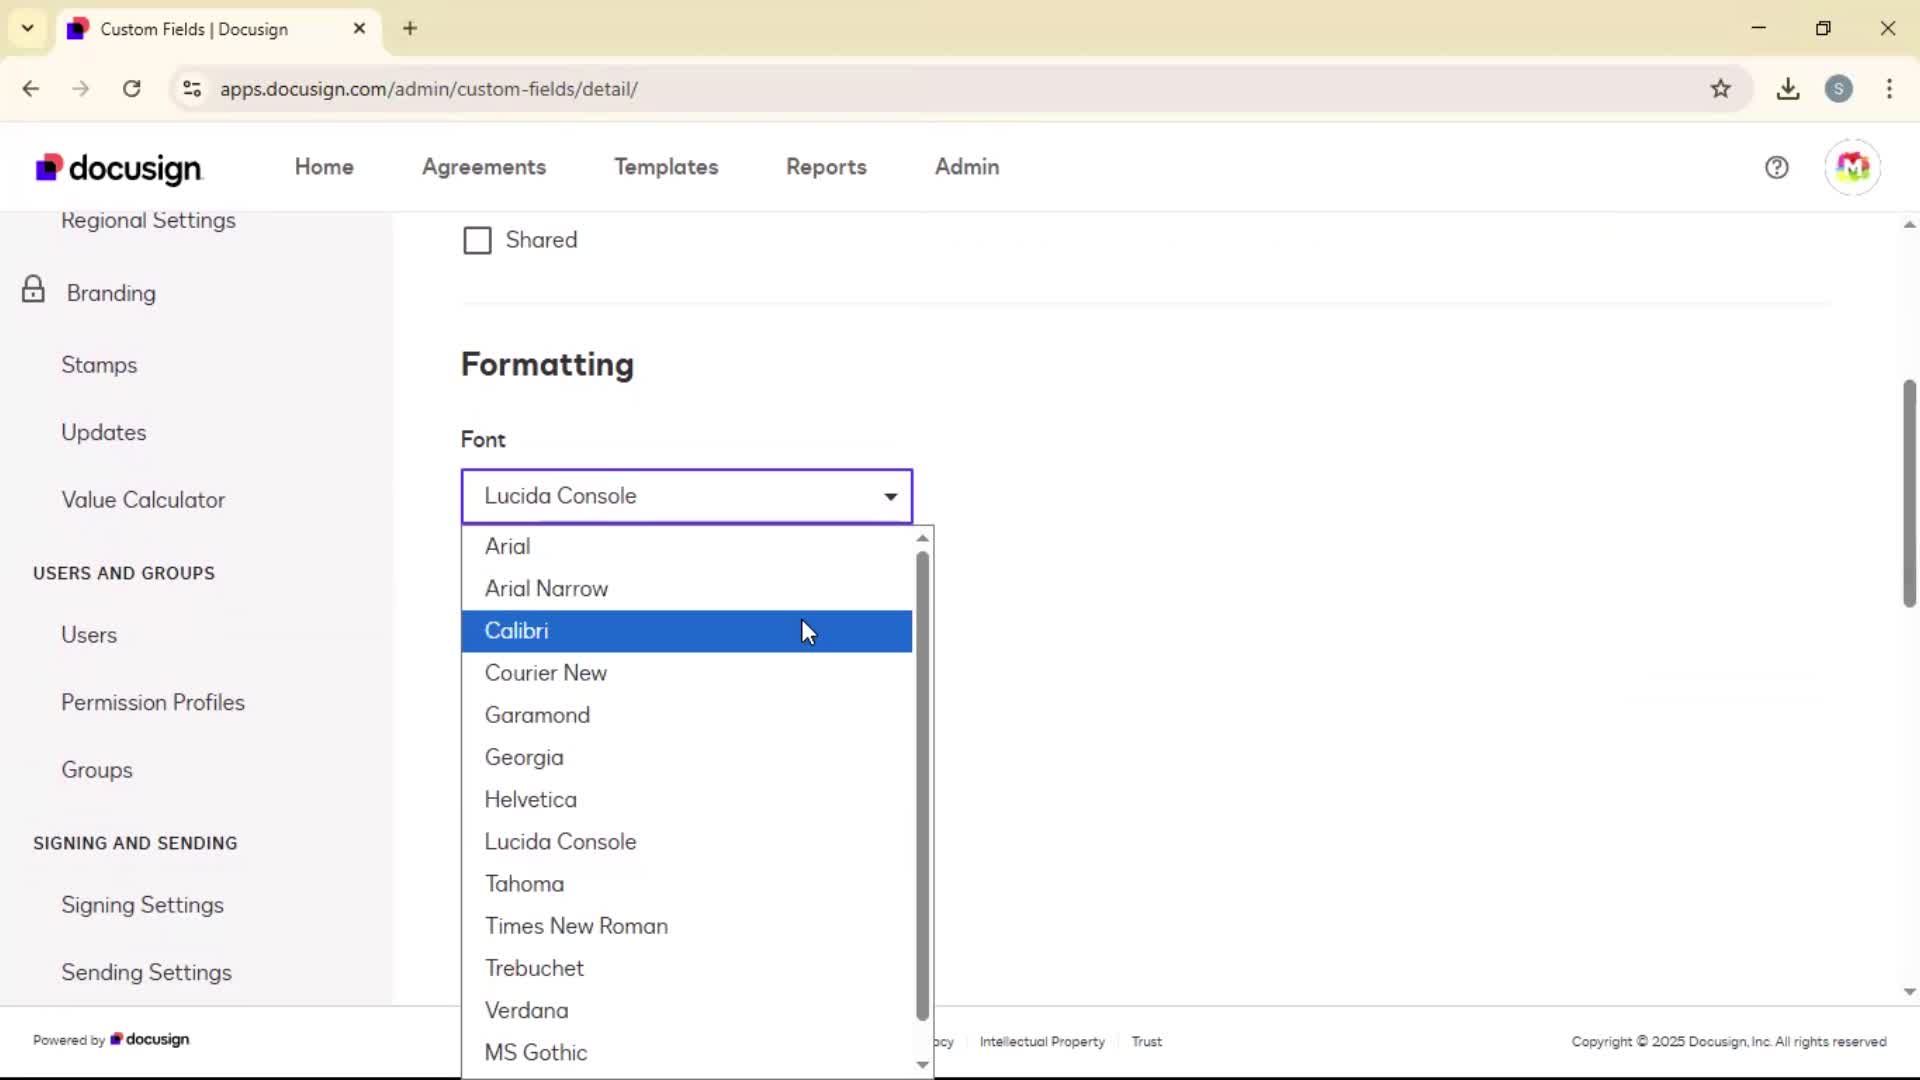Viewport: 1920px width, 1080px height.
Task: Open Permission Profiles
Action: coord(153,702)
